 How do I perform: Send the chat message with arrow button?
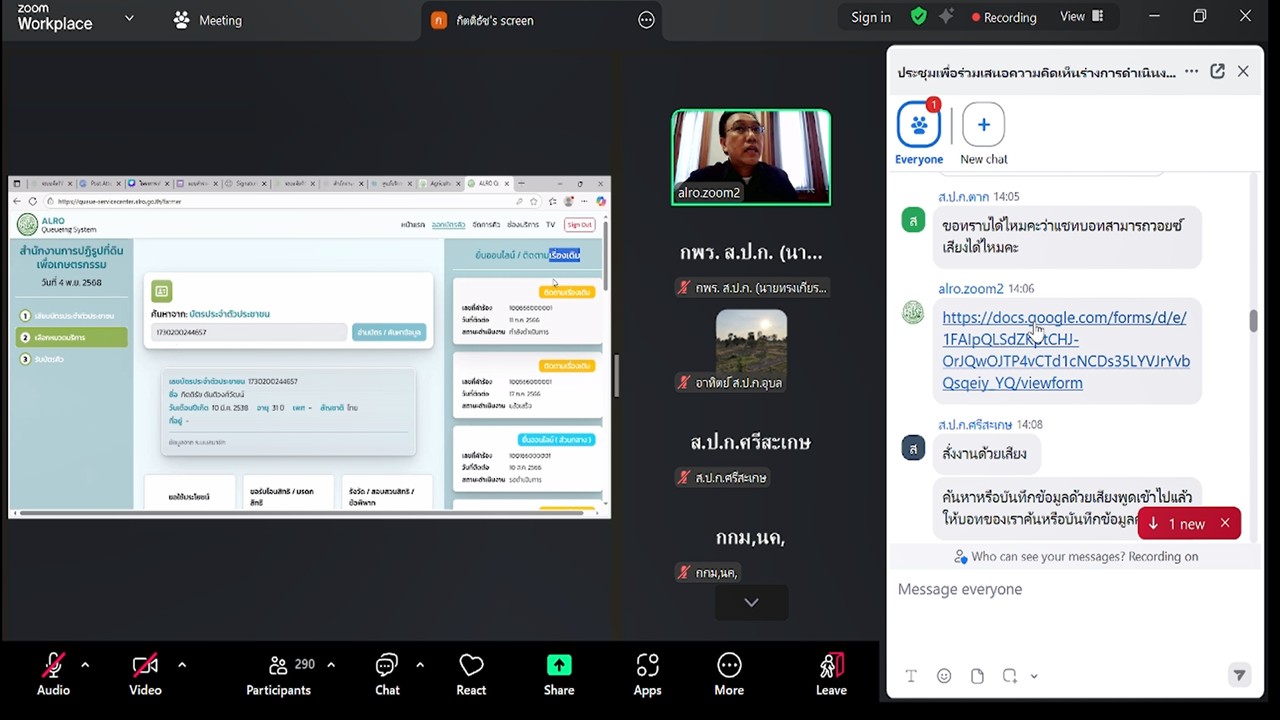click(1239, 676)
